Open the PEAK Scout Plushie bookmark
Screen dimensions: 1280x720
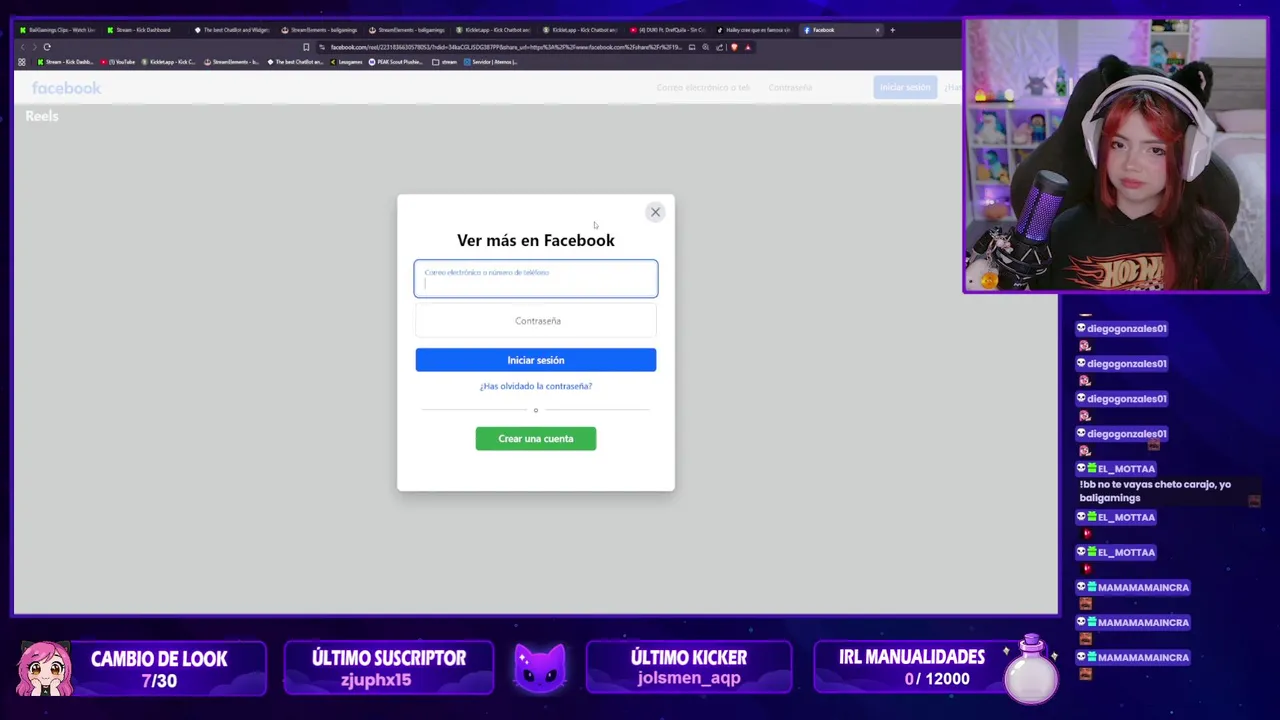pyautogui.click(x=397, y=62)
